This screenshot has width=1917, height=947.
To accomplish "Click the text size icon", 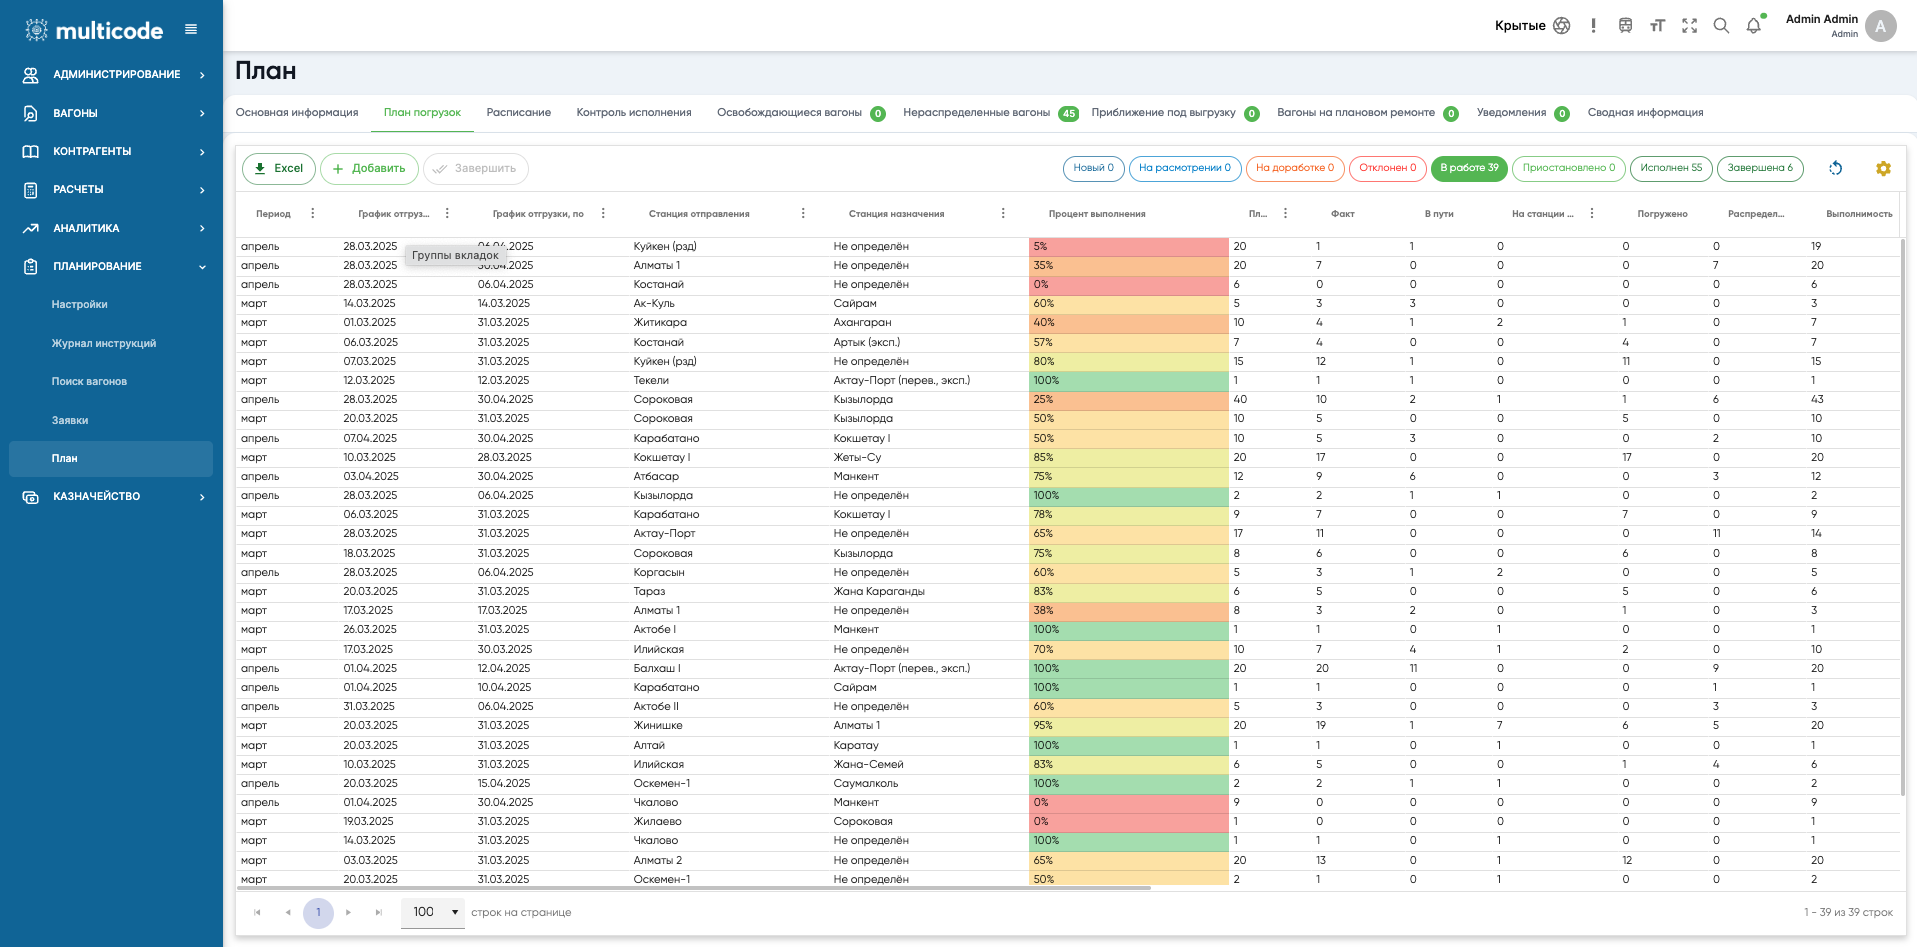I will click(x=1657, y=26).
